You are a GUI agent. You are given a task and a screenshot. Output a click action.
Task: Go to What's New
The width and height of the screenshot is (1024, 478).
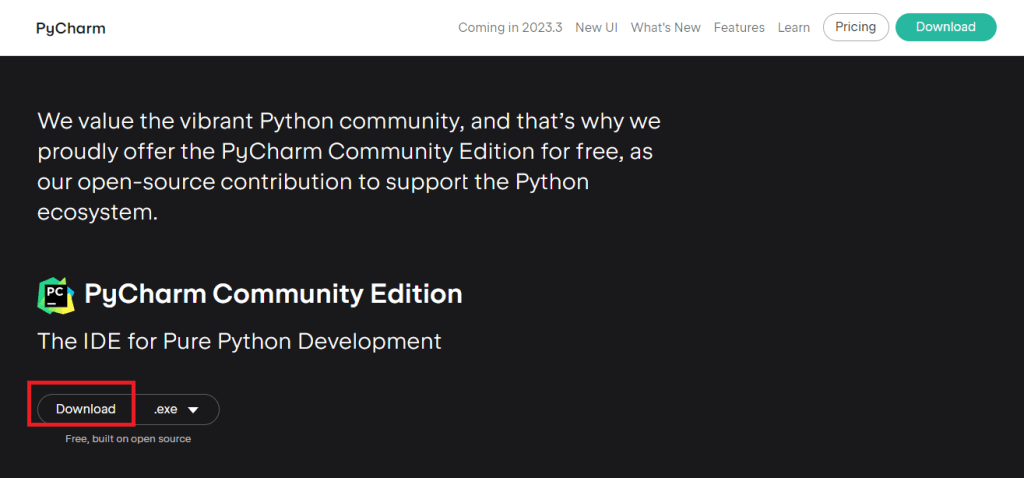[665, 27]
